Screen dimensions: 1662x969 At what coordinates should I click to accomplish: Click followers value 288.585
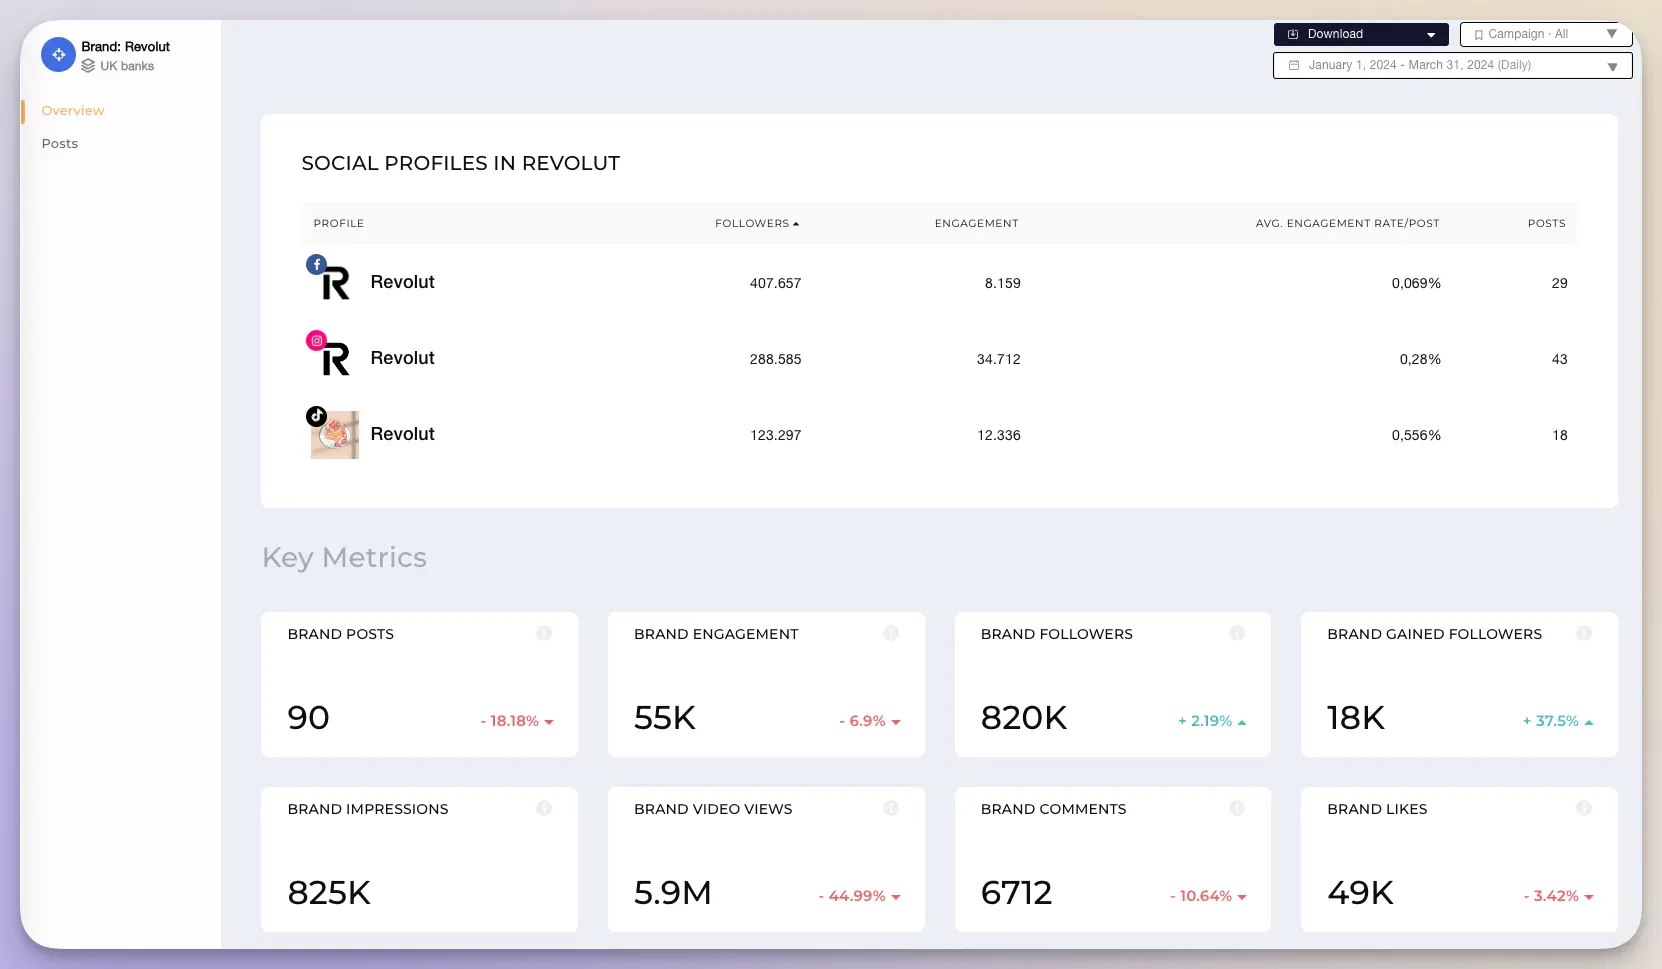776,359
